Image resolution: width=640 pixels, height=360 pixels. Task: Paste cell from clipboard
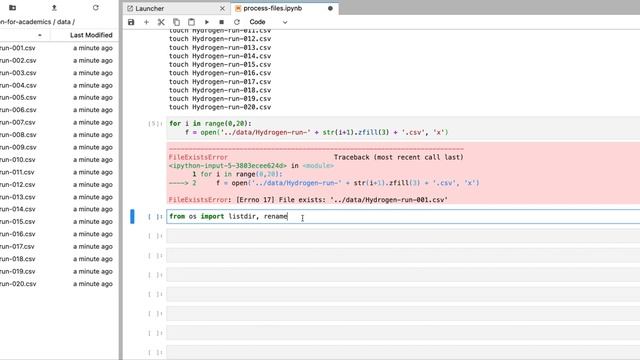click(191, 22)
